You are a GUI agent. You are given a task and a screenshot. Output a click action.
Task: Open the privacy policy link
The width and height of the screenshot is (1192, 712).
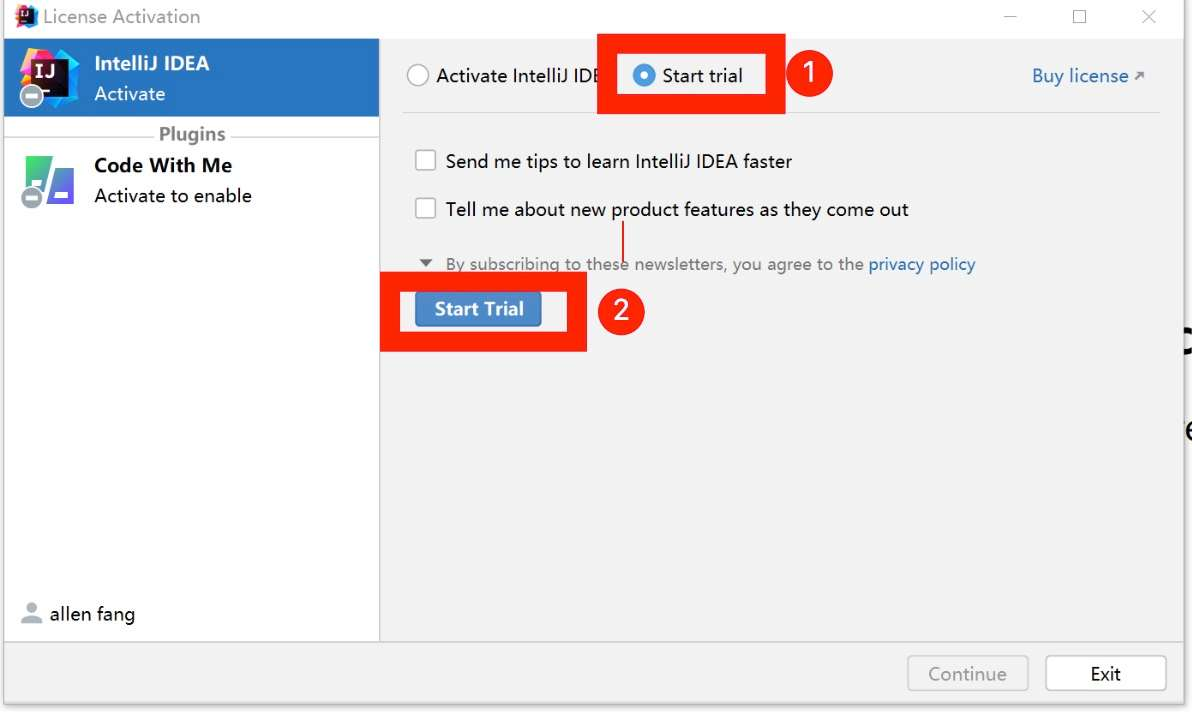(x=921, y=264)
